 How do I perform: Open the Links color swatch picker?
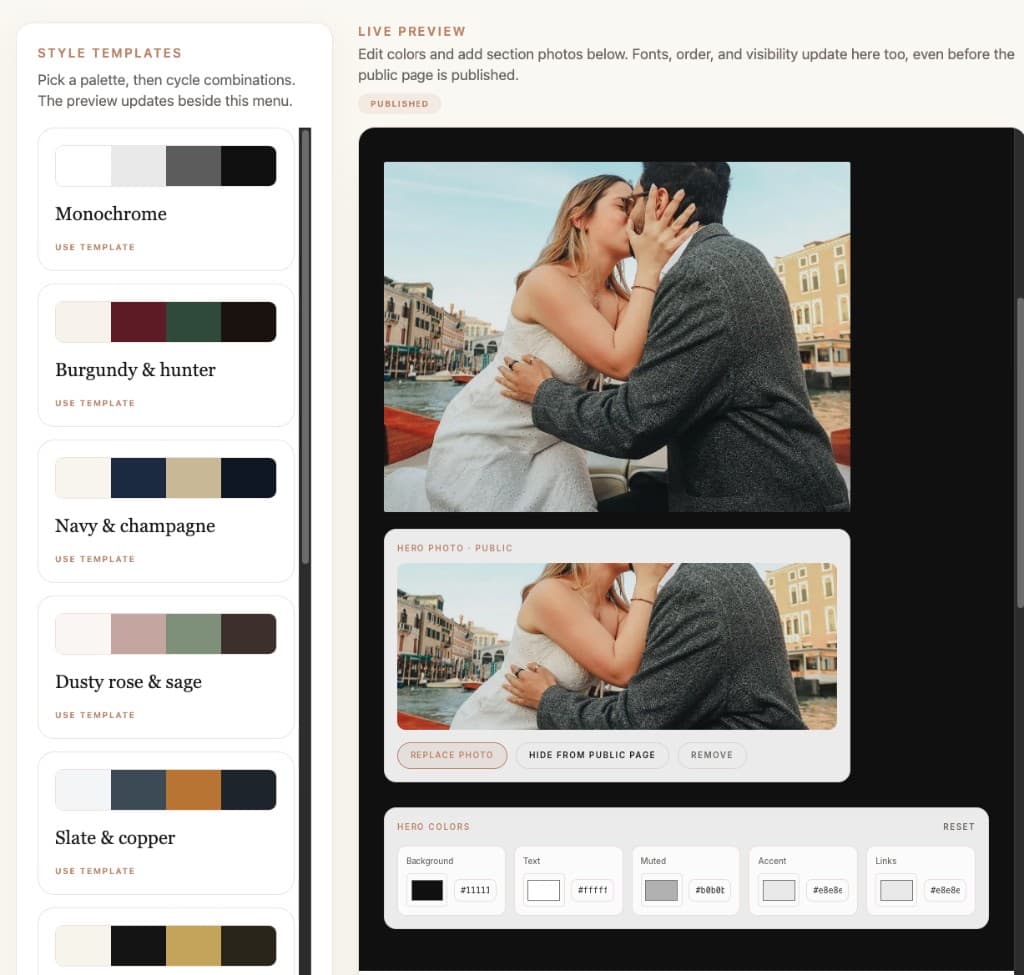pos(896,890)
